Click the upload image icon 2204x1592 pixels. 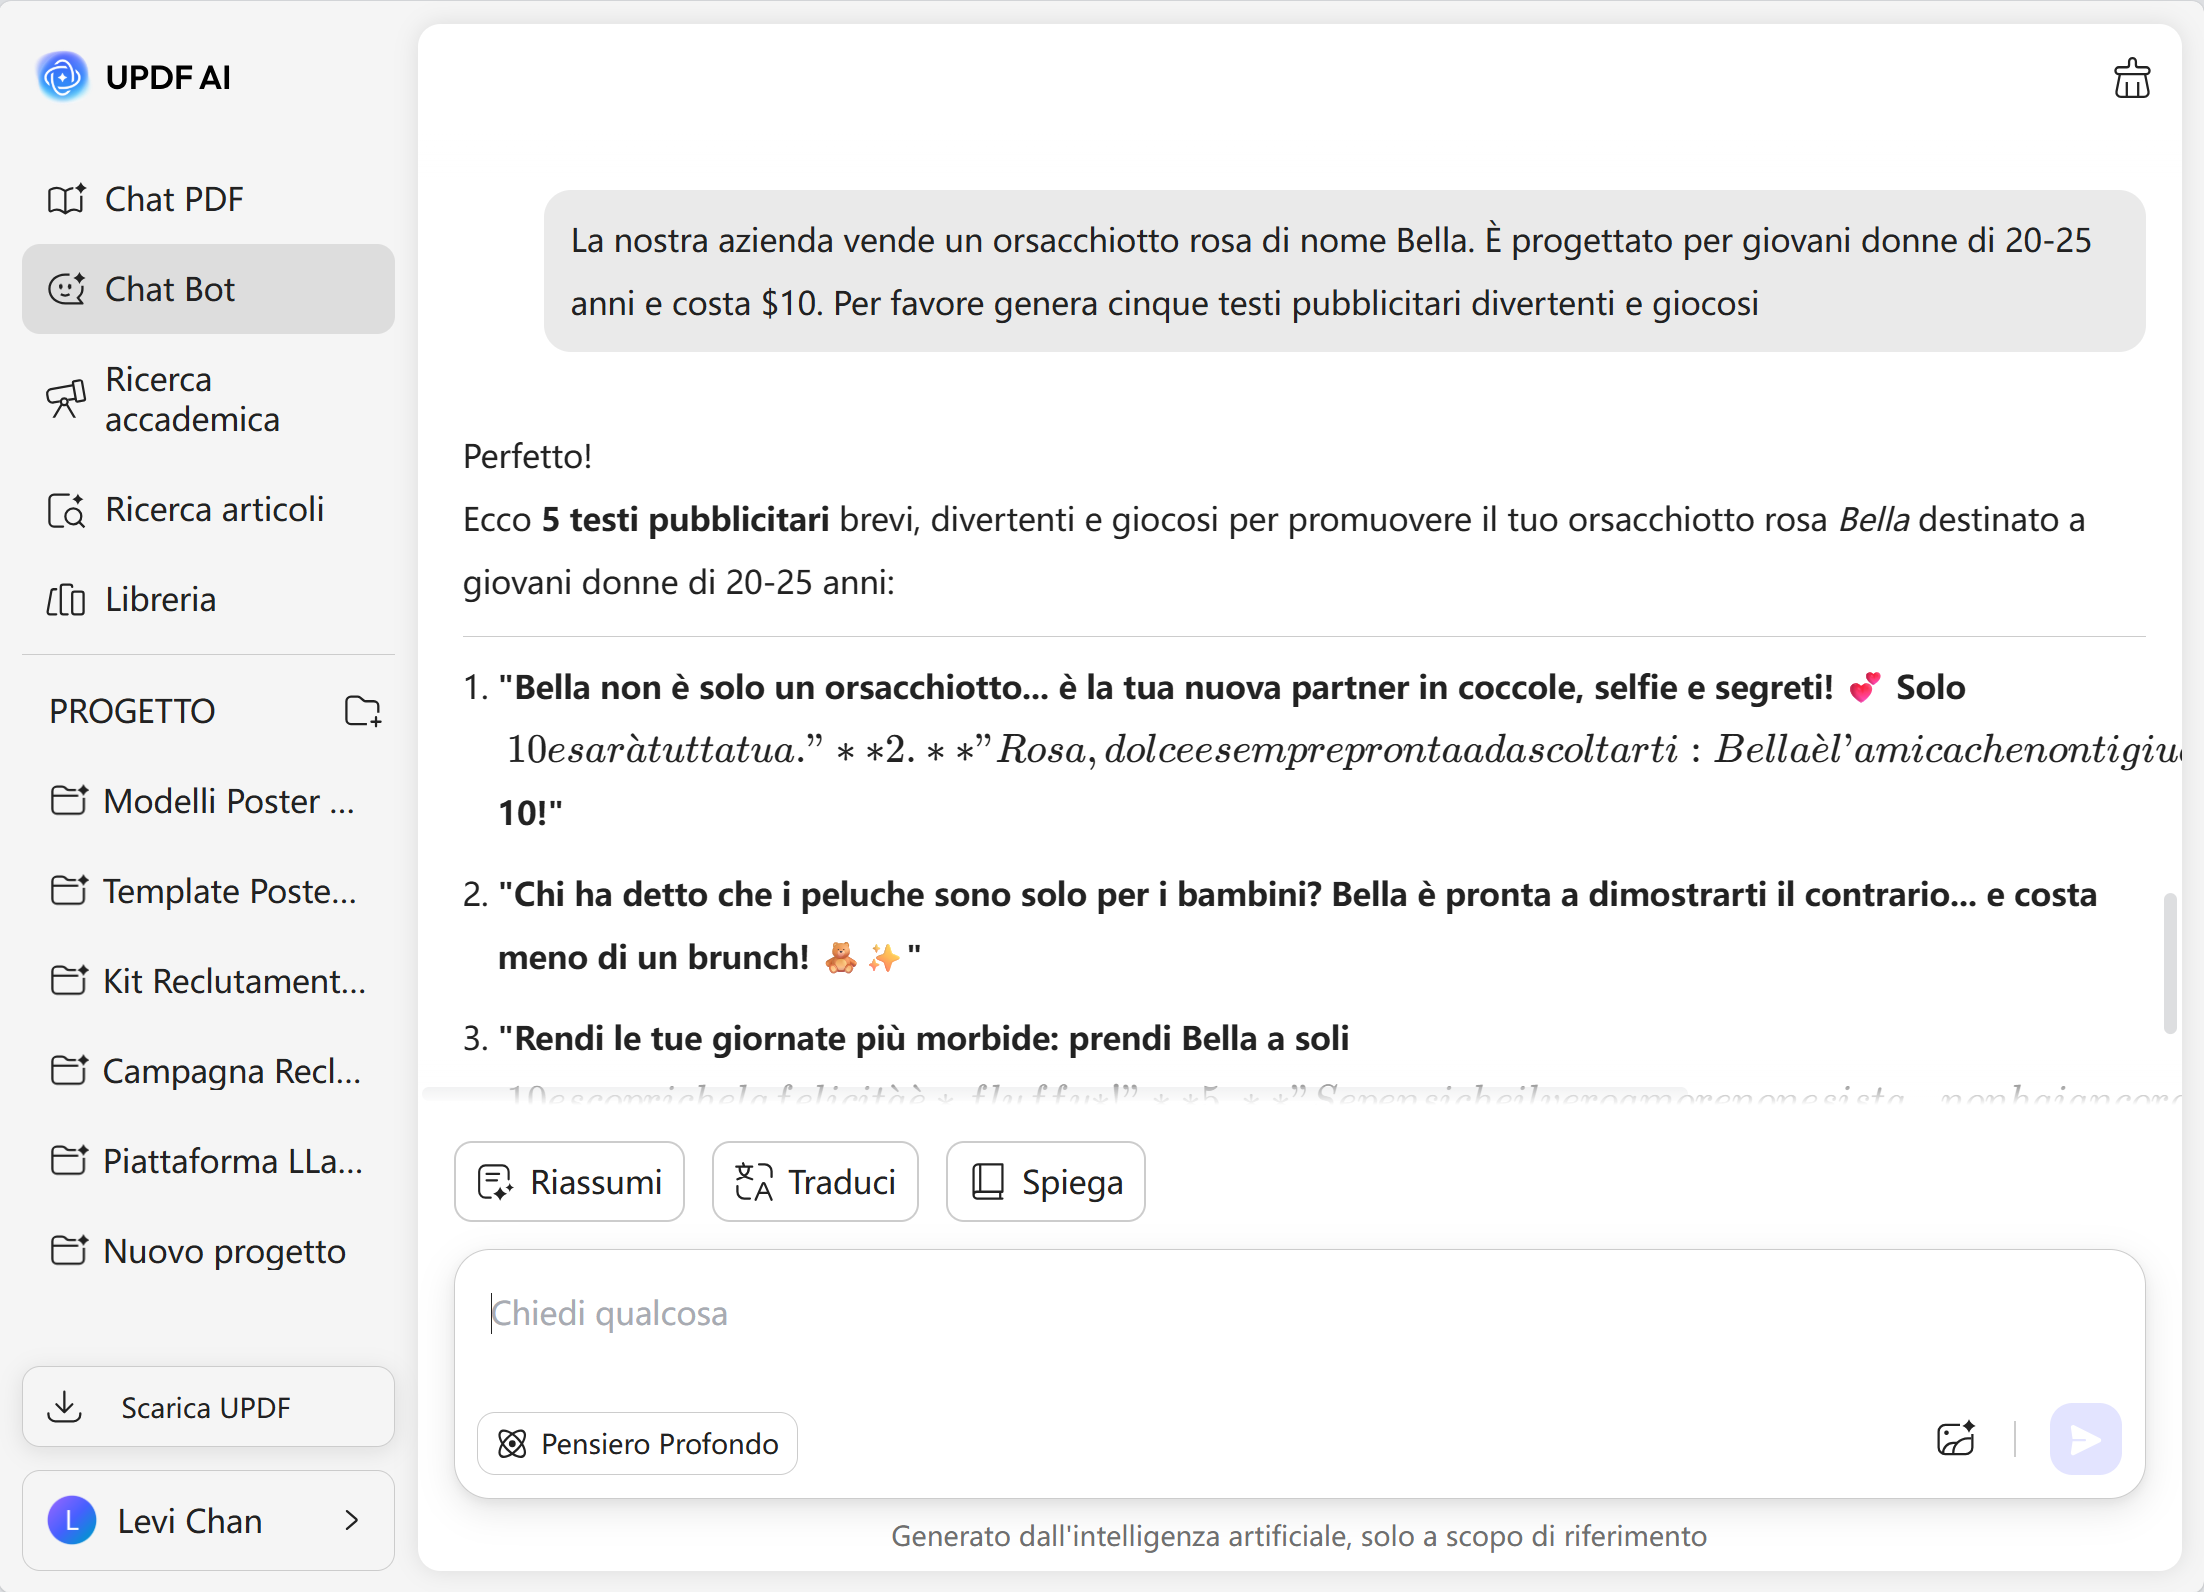pos(1955,1439)
